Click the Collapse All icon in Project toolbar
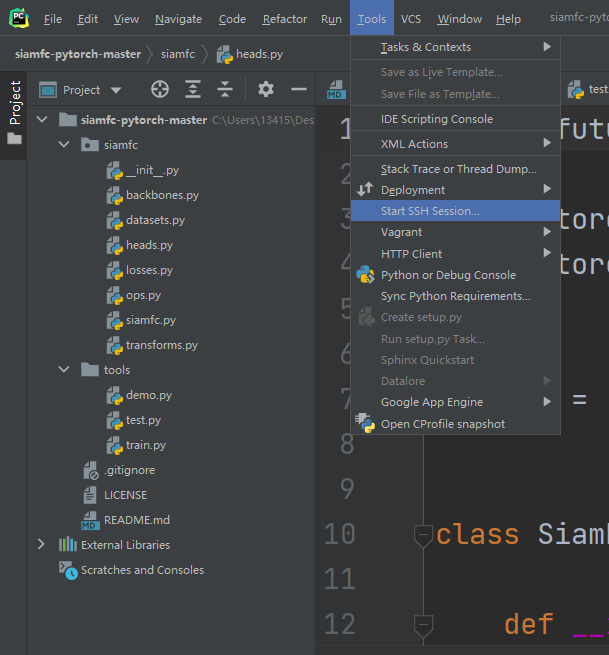Image resolution: width=609 pixels, height=655 pixels. tap(225, 89)
